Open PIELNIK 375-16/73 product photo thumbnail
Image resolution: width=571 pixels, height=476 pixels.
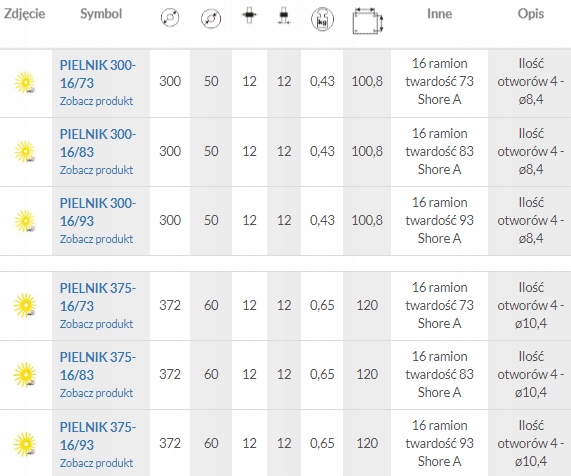click(x=25, y=305)
